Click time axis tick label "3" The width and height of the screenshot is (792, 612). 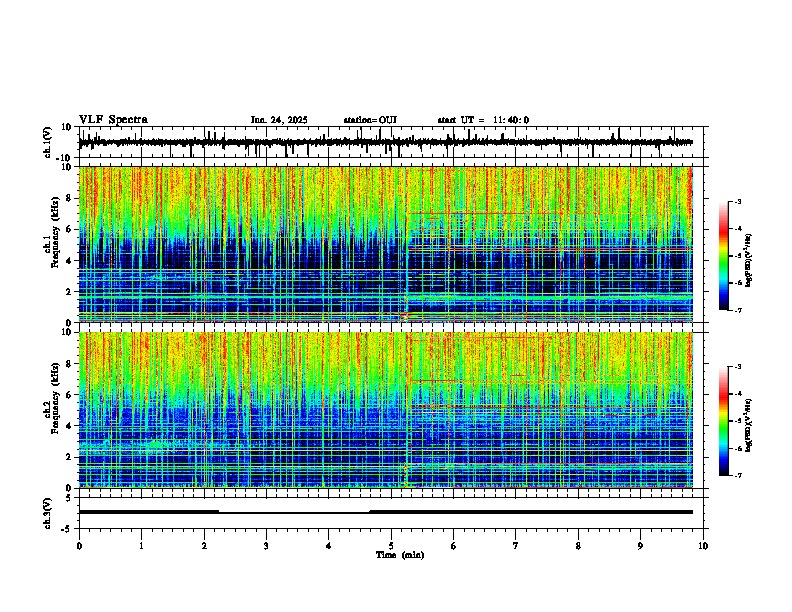266,546
